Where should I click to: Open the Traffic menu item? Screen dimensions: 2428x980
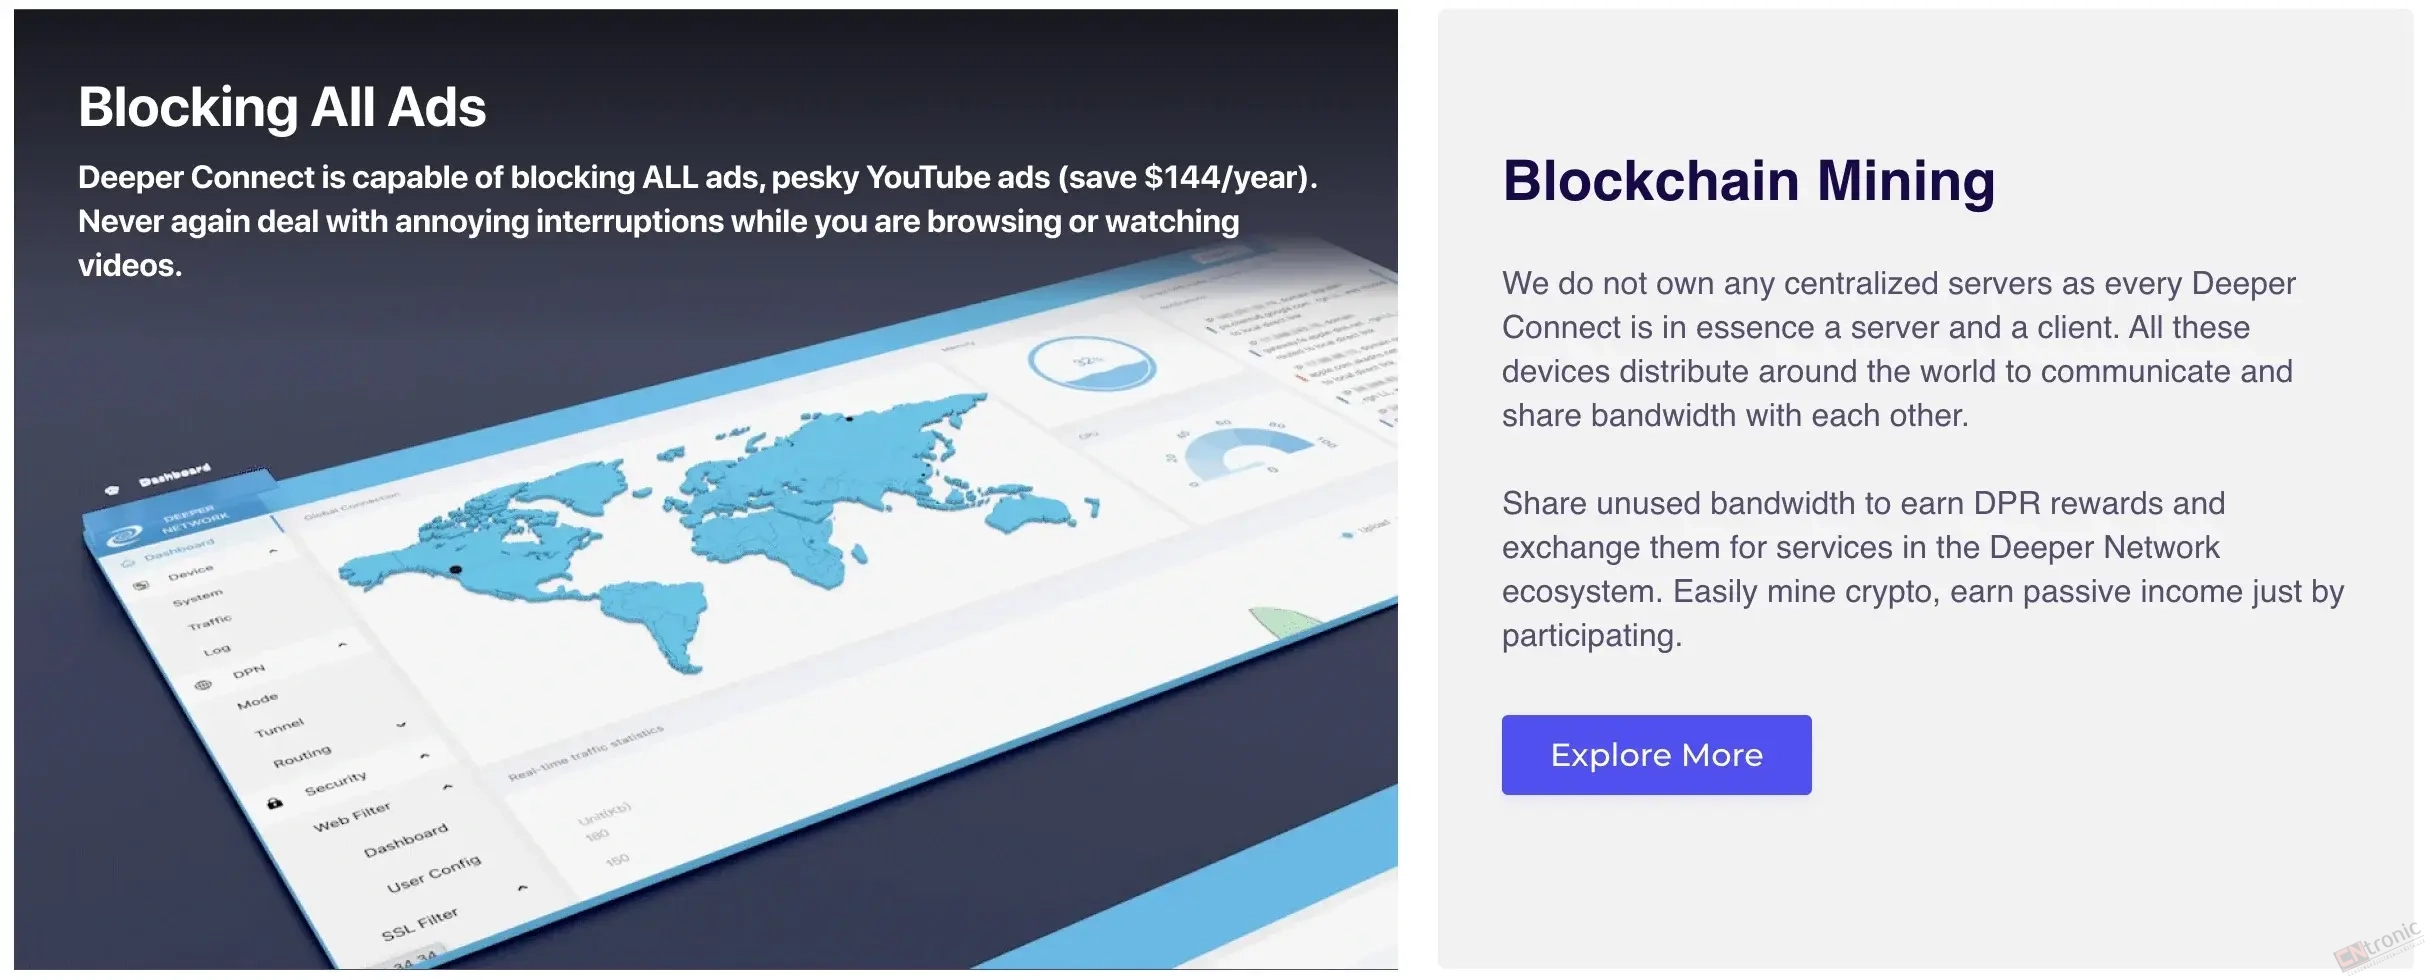point(210,622)
